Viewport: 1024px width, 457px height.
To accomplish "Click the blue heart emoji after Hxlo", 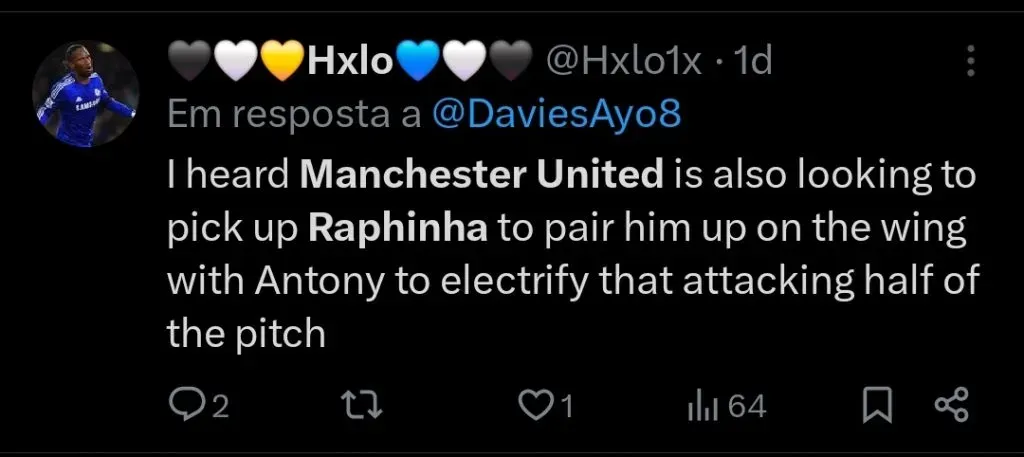I will click(417, 64).
